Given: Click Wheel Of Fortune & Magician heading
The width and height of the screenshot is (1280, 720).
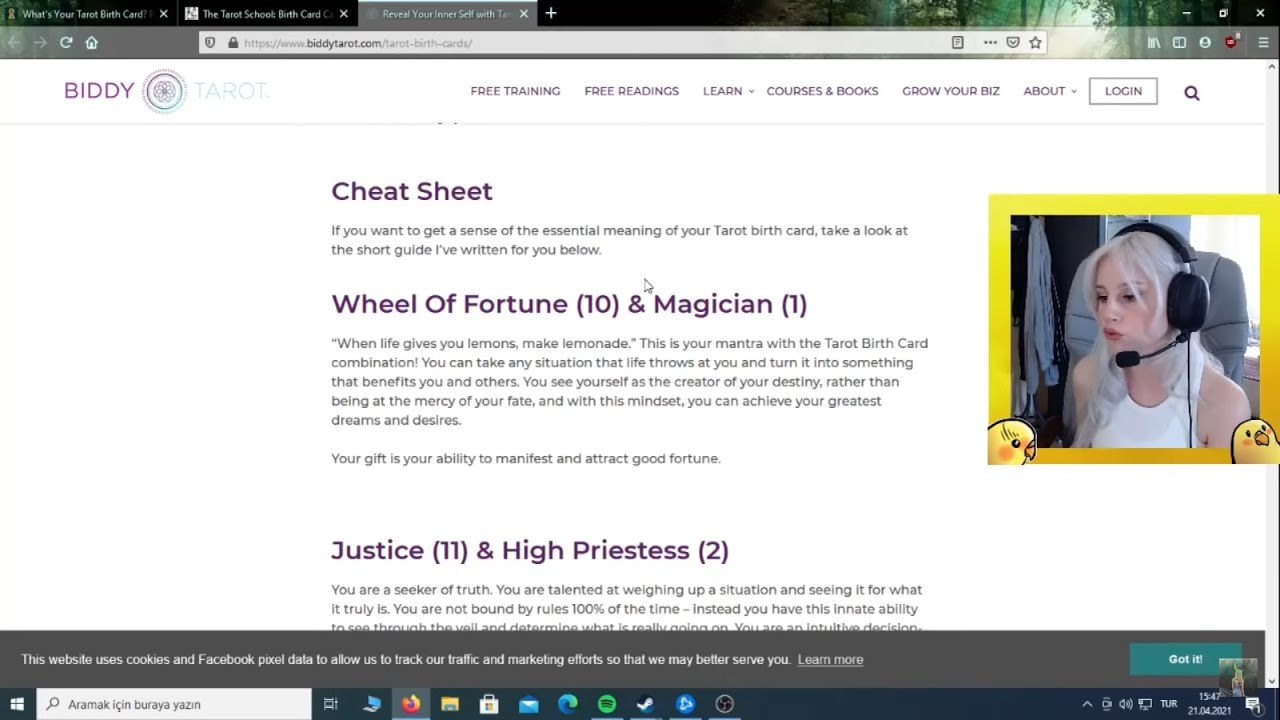Looking at the screenshot, I should (x=569, y=304).
